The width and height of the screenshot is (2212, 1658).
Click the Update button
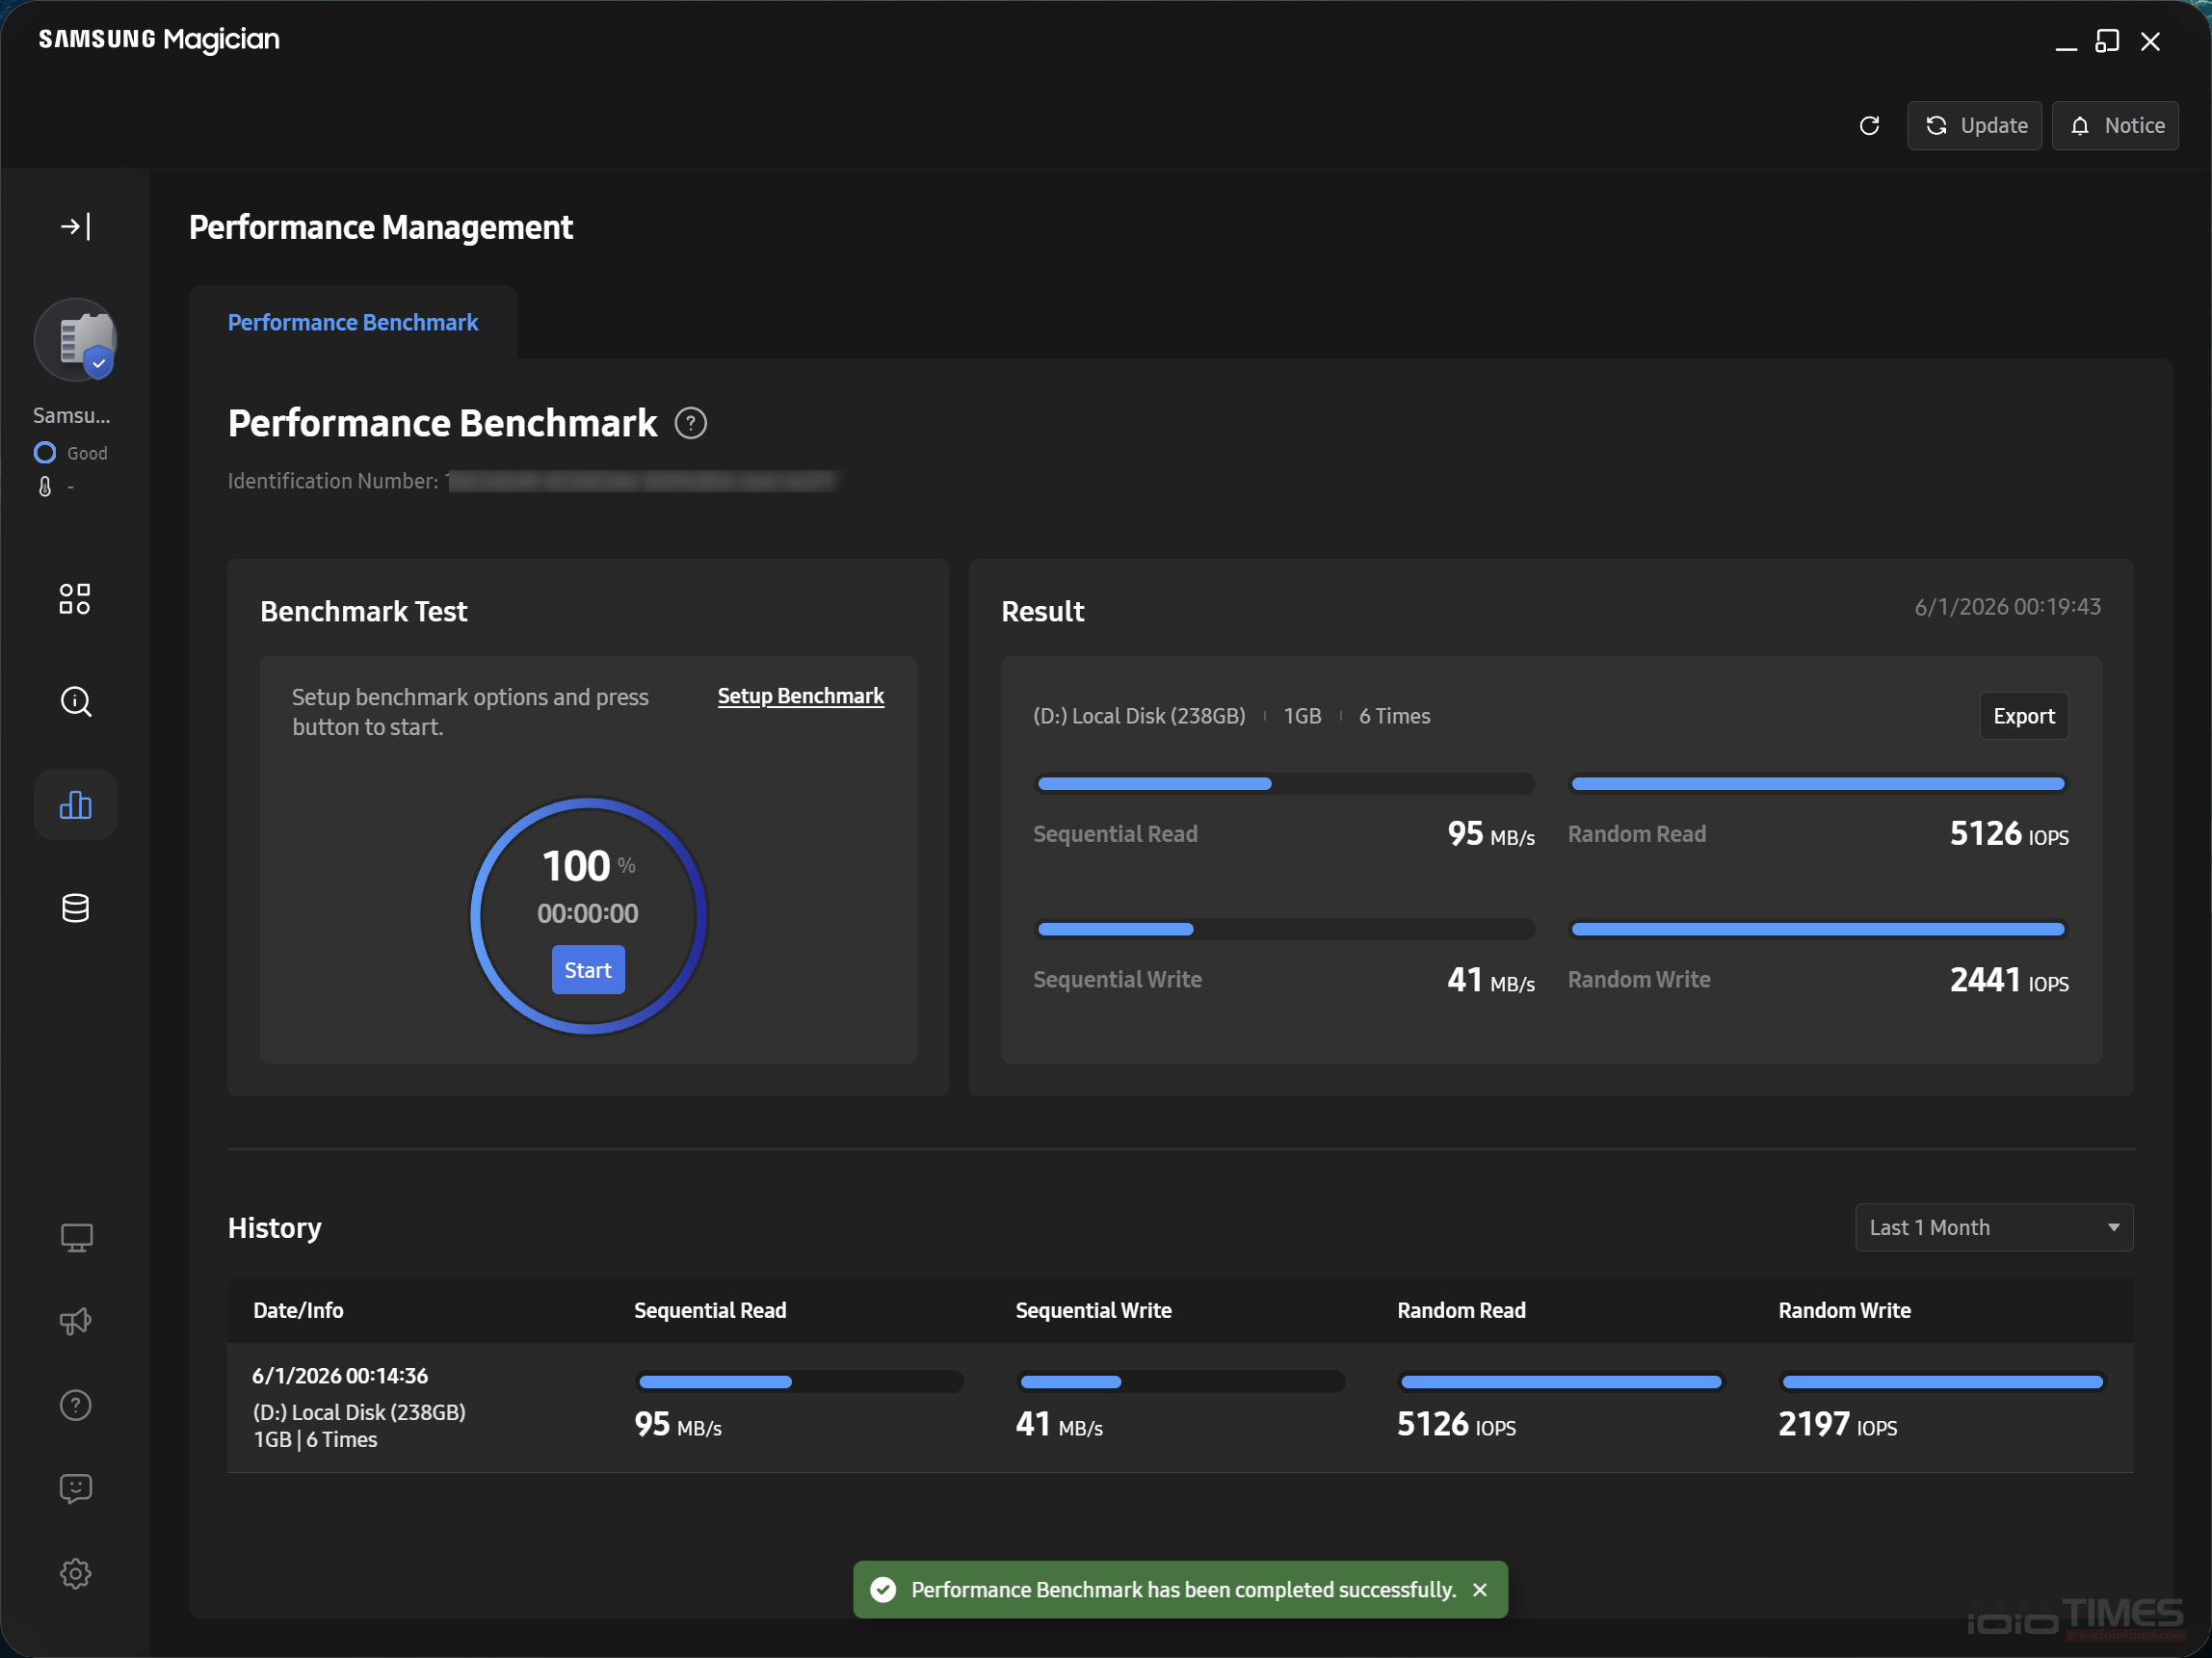pos(1974,126)
